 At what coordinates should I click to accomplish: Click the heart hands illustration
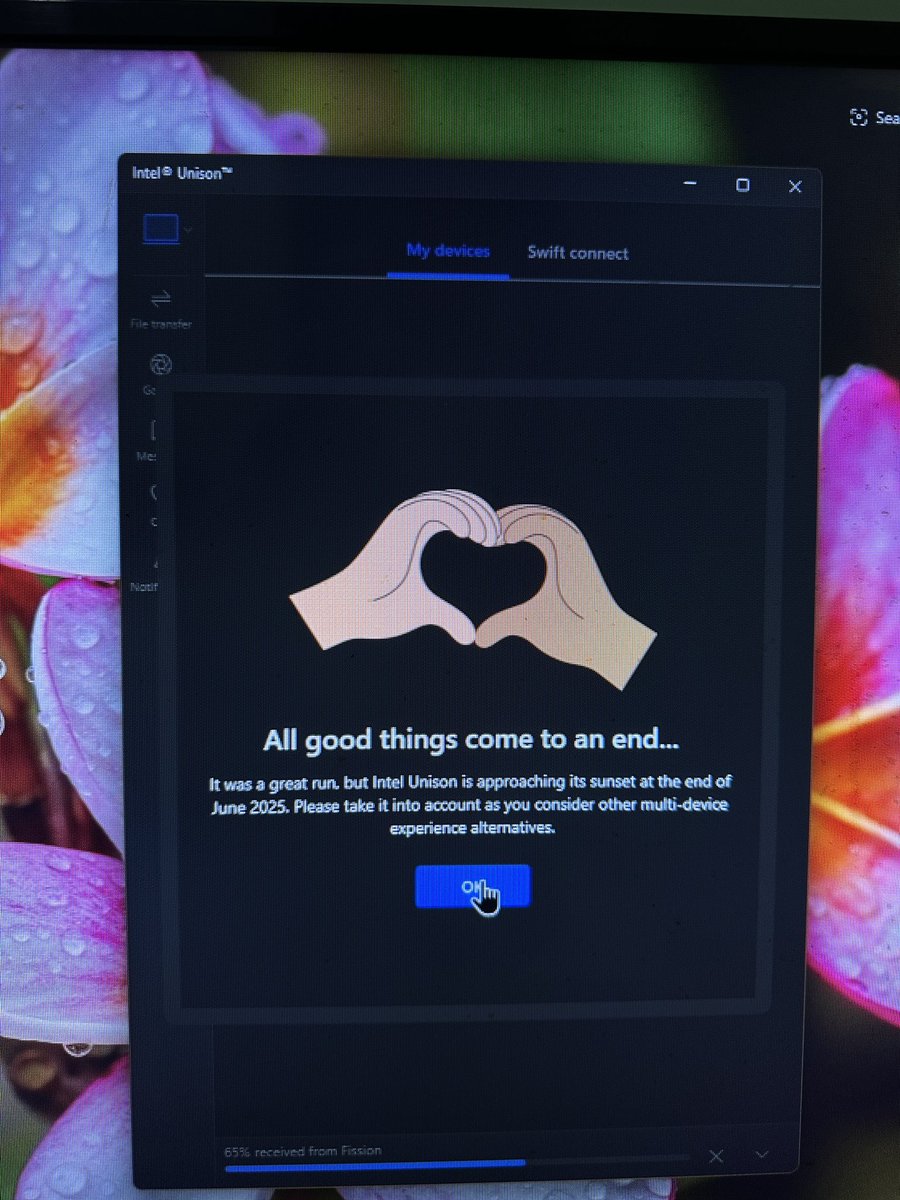click(x=472, y=588)
